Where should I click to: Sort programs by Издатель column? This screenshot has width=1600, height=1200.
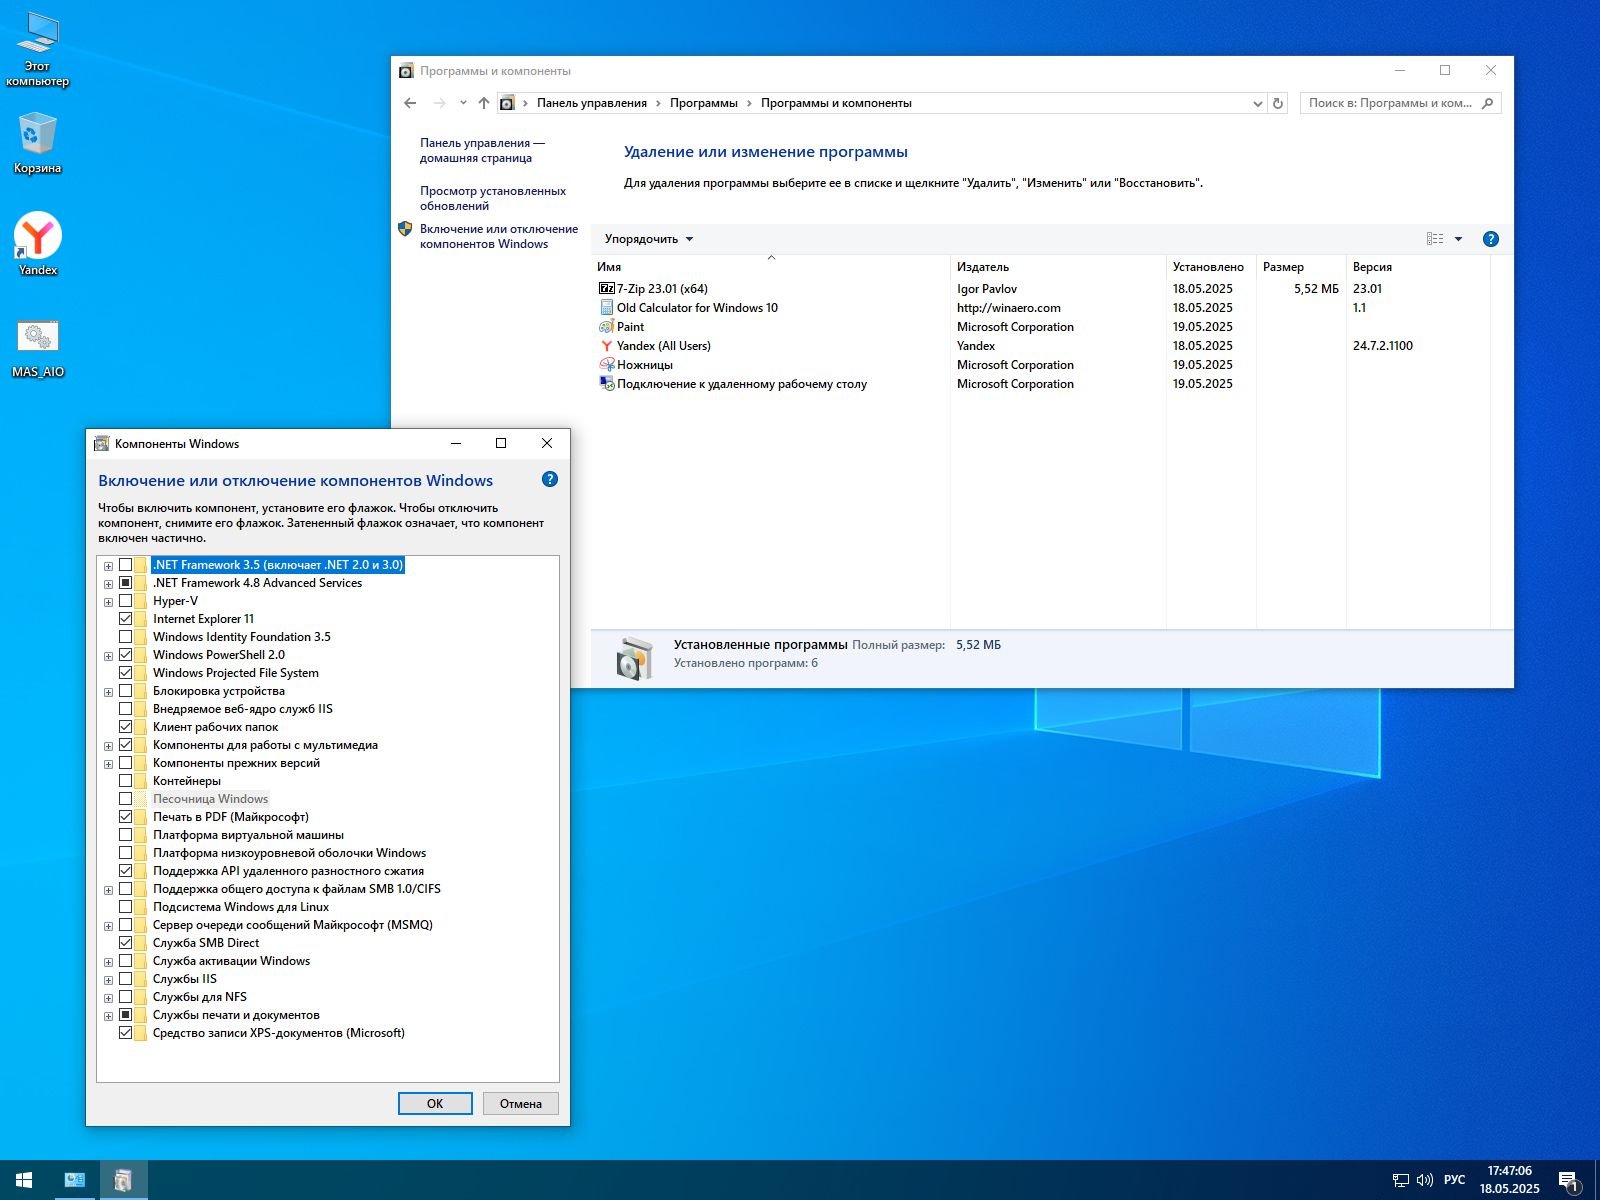(x=1058, y=267)
